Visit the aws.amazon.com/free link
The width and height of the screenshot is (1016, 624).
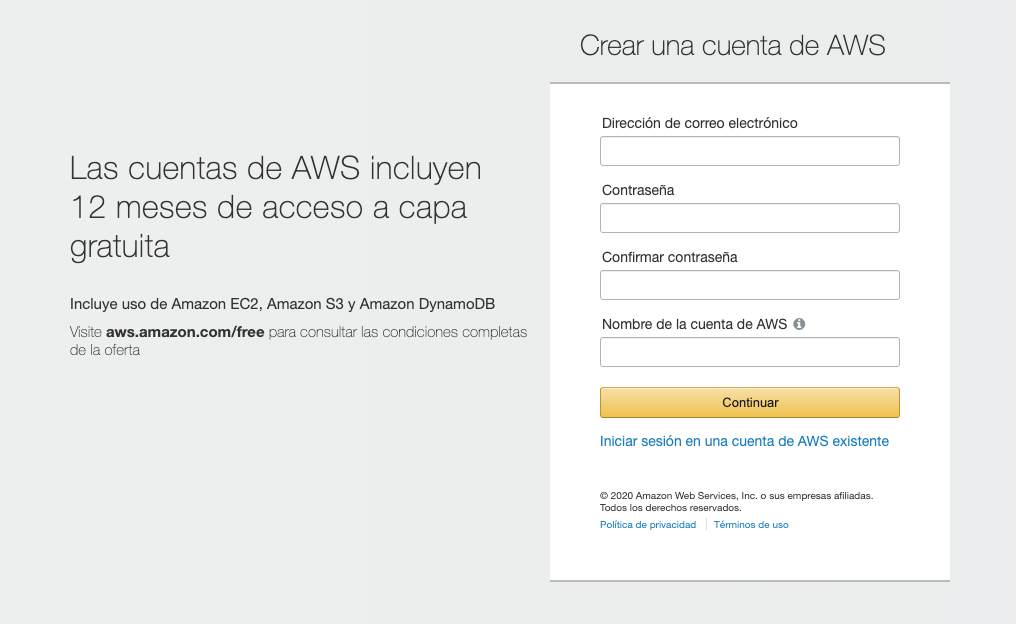[x=185, y=332]
